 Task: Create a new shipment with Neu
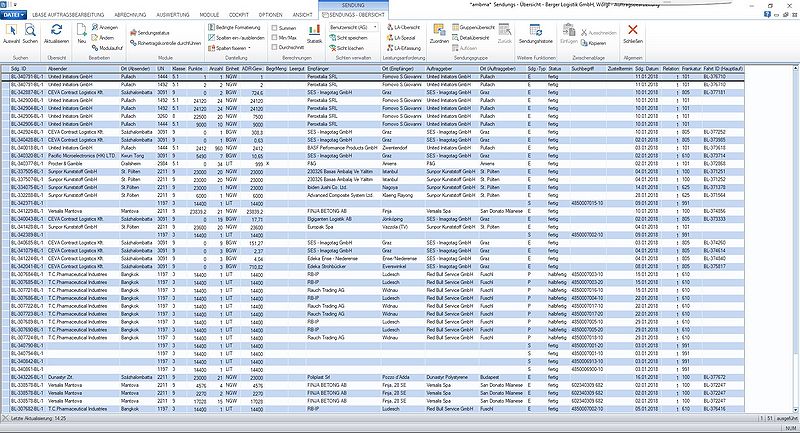[82, 34]
